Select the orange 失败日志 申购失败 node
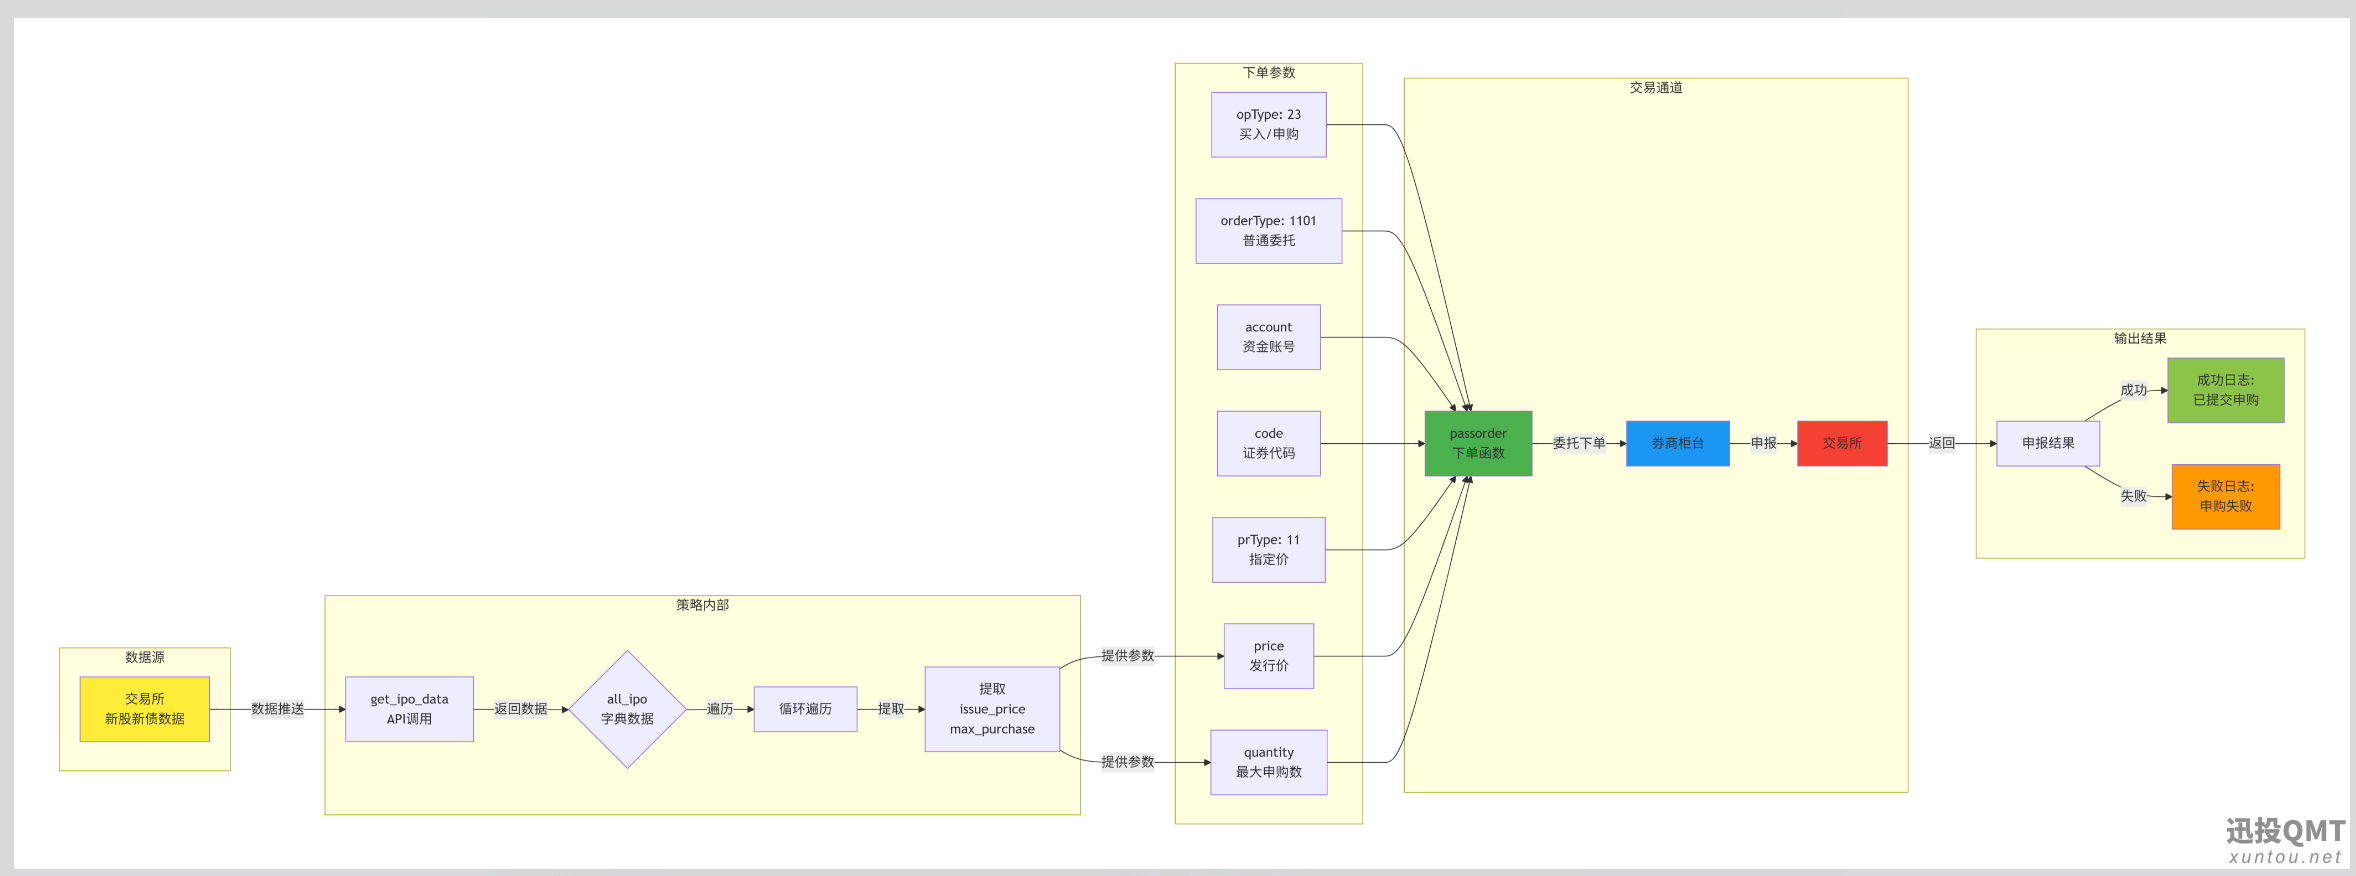This screenshot has width=2356, height=876. (x=2225, y=496)
